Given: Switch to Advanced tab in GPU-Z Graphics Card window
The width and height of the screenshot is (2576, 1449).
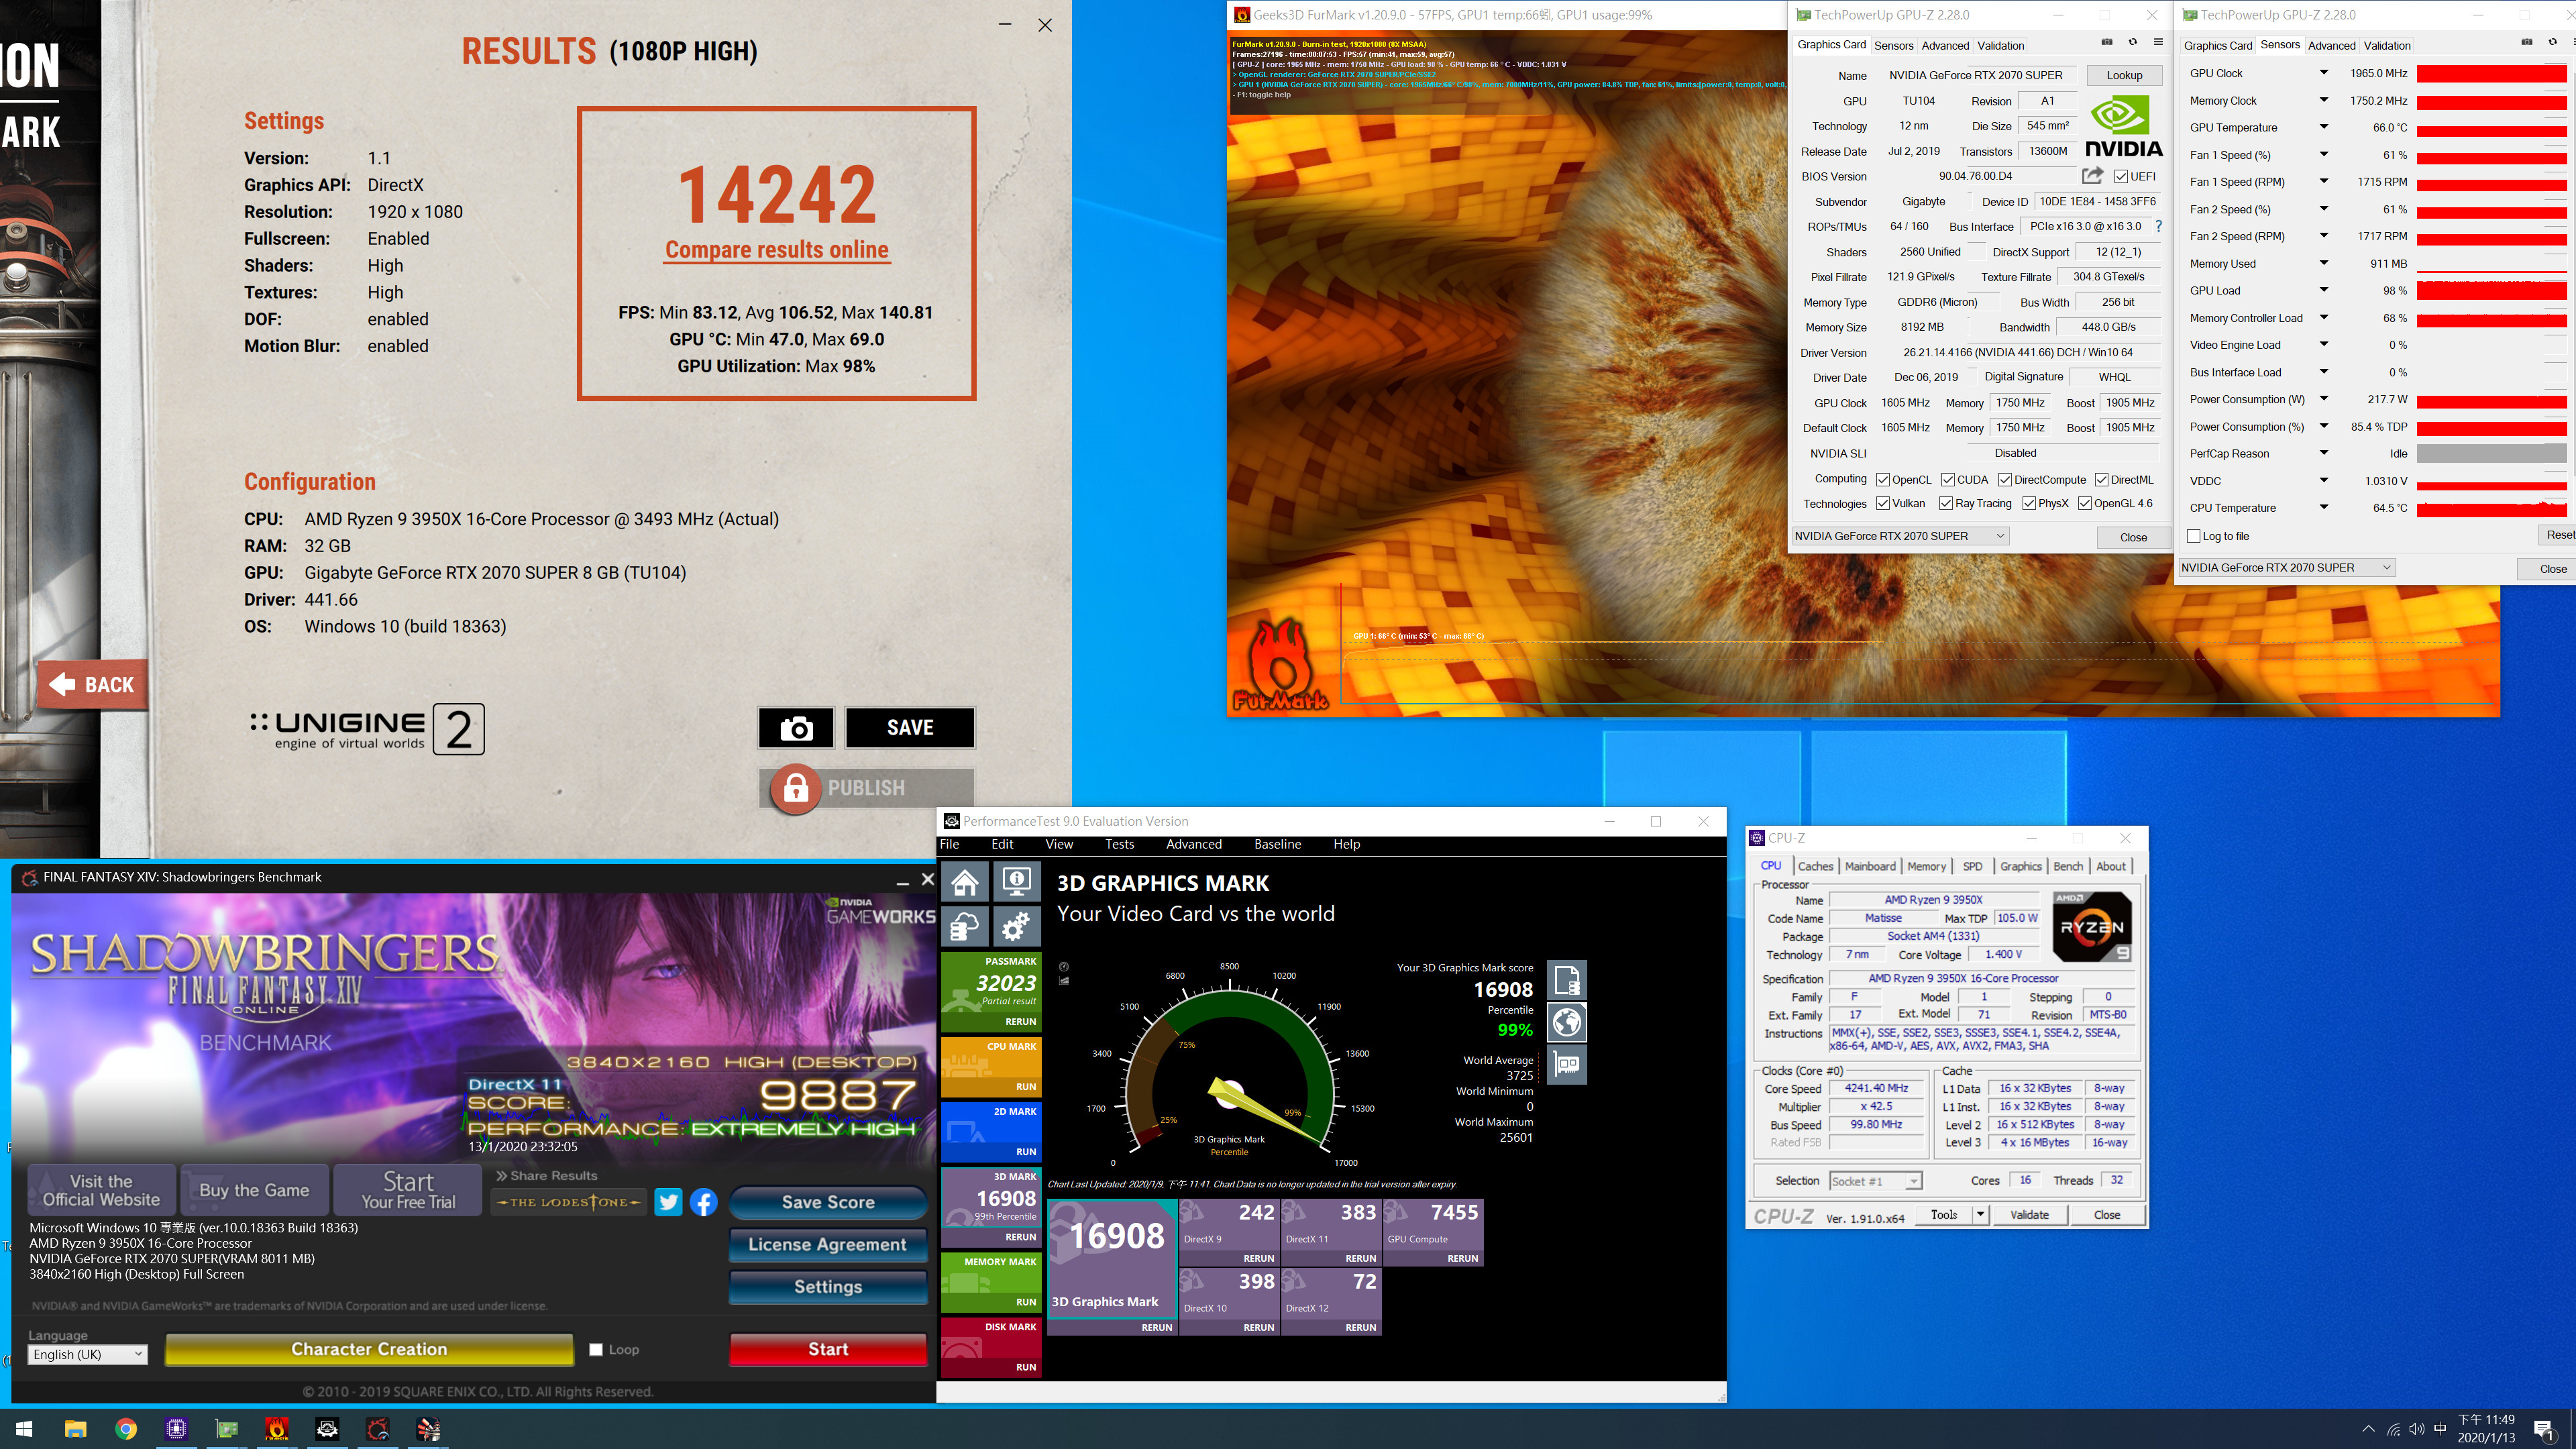Looking at the screenshot, I should (1945, 45).
